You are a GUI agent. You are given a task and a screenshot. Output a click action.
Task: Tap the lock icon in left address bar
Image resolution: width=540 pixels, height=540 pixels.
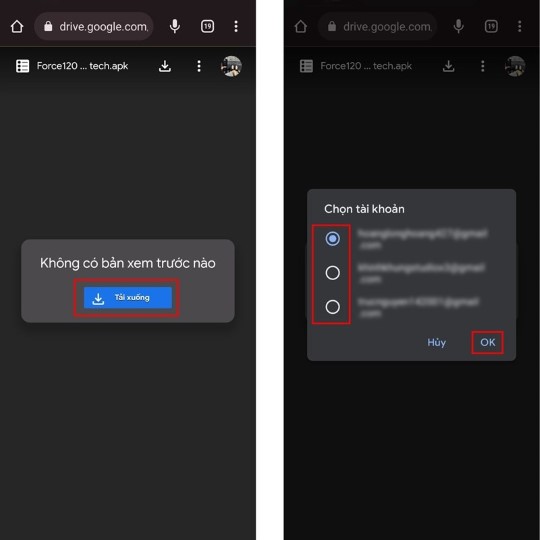(48, 27)
